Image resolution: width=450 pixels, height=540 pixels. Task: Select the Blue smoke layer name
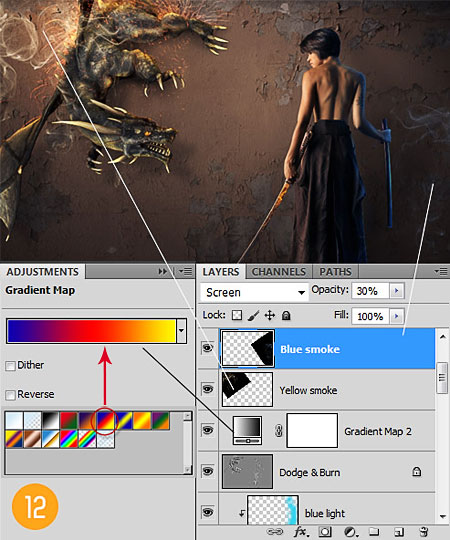[x=310, y=349]
